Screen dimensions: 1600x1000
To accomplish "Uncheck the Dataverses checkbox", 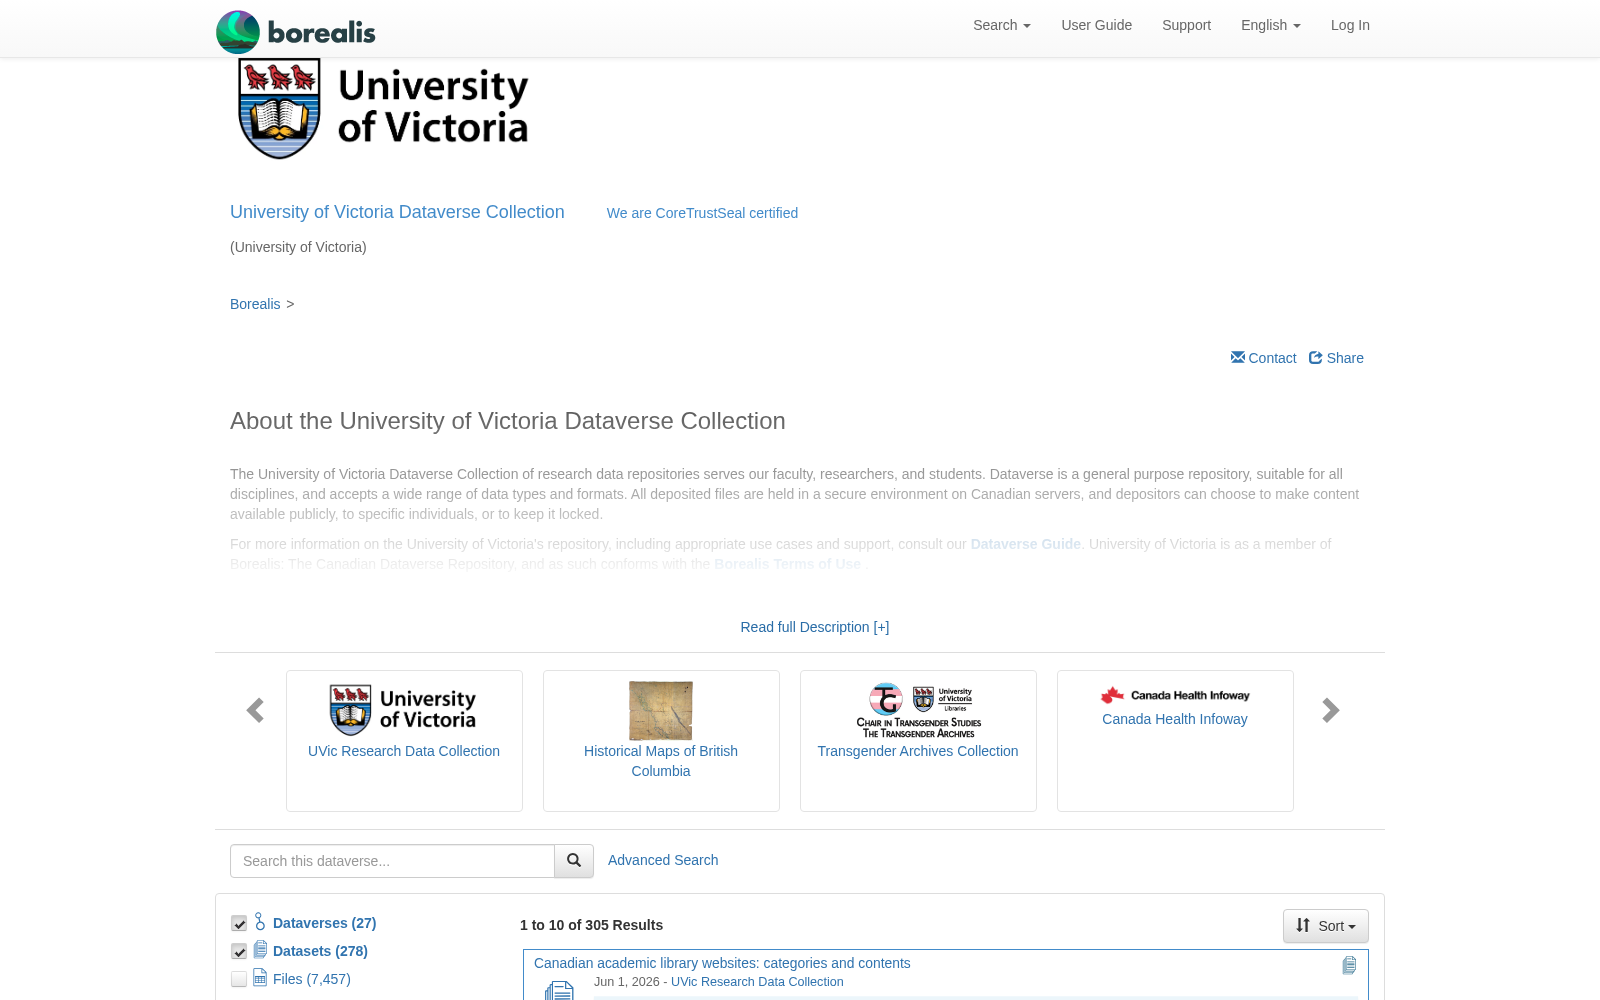I will (x=239, y=923).
